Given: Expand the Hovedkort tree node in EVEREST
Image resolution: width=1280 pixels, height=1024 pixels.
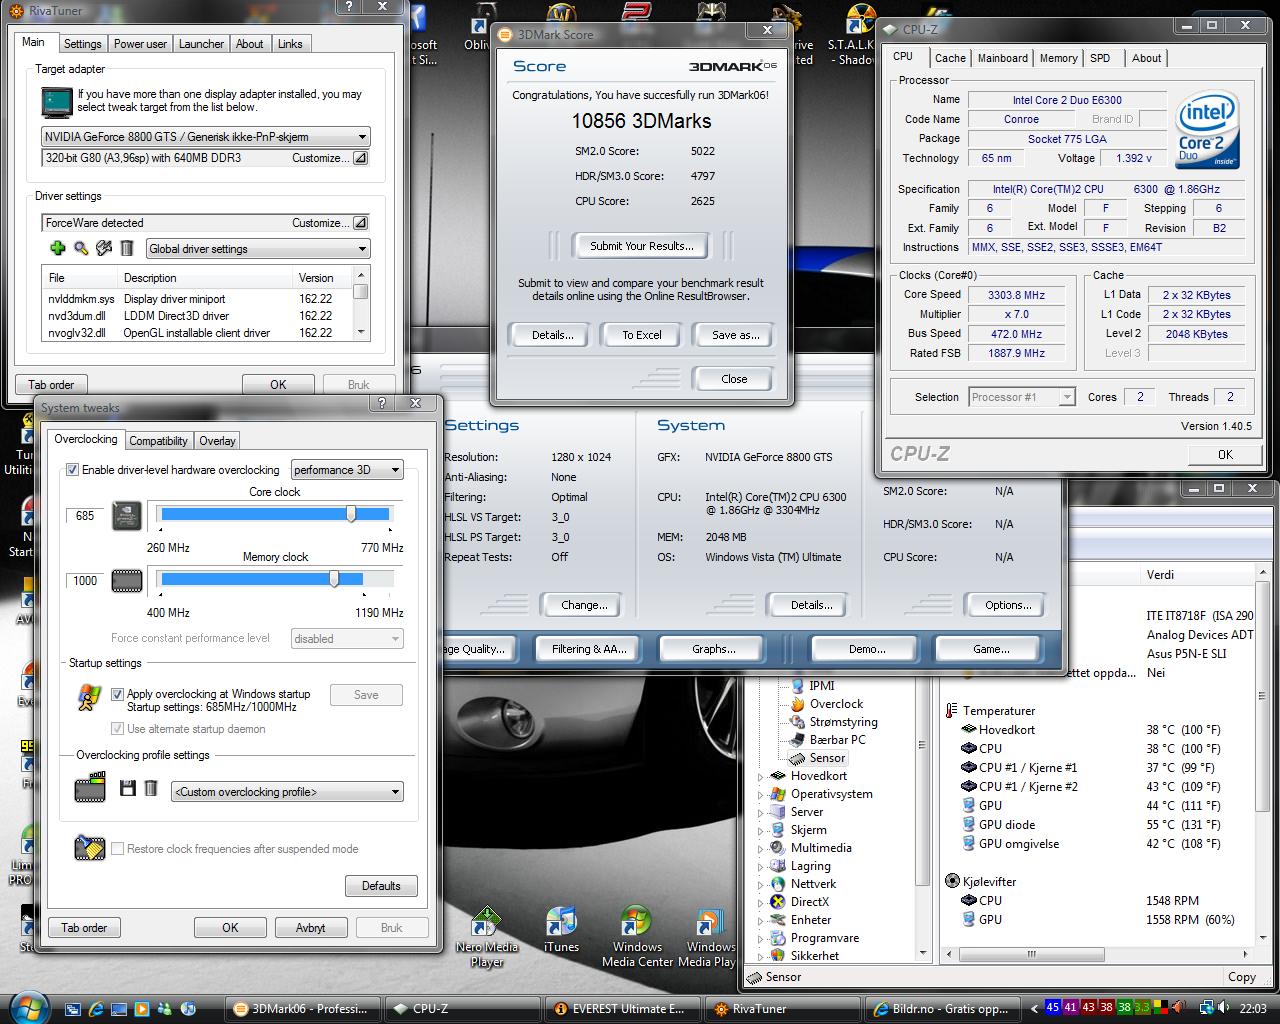Looking at the screenshot, I should (761, 776).
